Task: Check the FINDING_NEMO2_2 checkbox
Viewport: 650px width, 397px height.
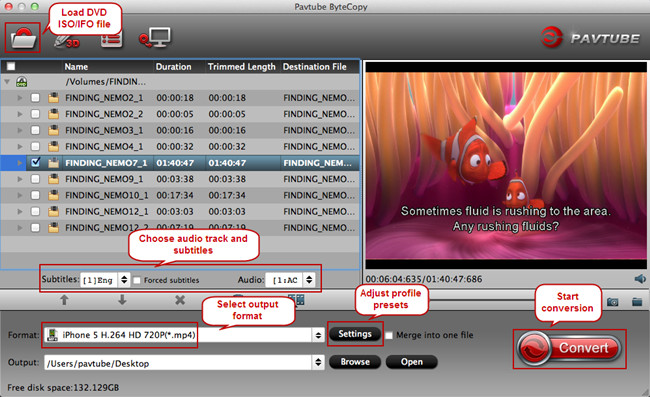Action: point(35,114)
